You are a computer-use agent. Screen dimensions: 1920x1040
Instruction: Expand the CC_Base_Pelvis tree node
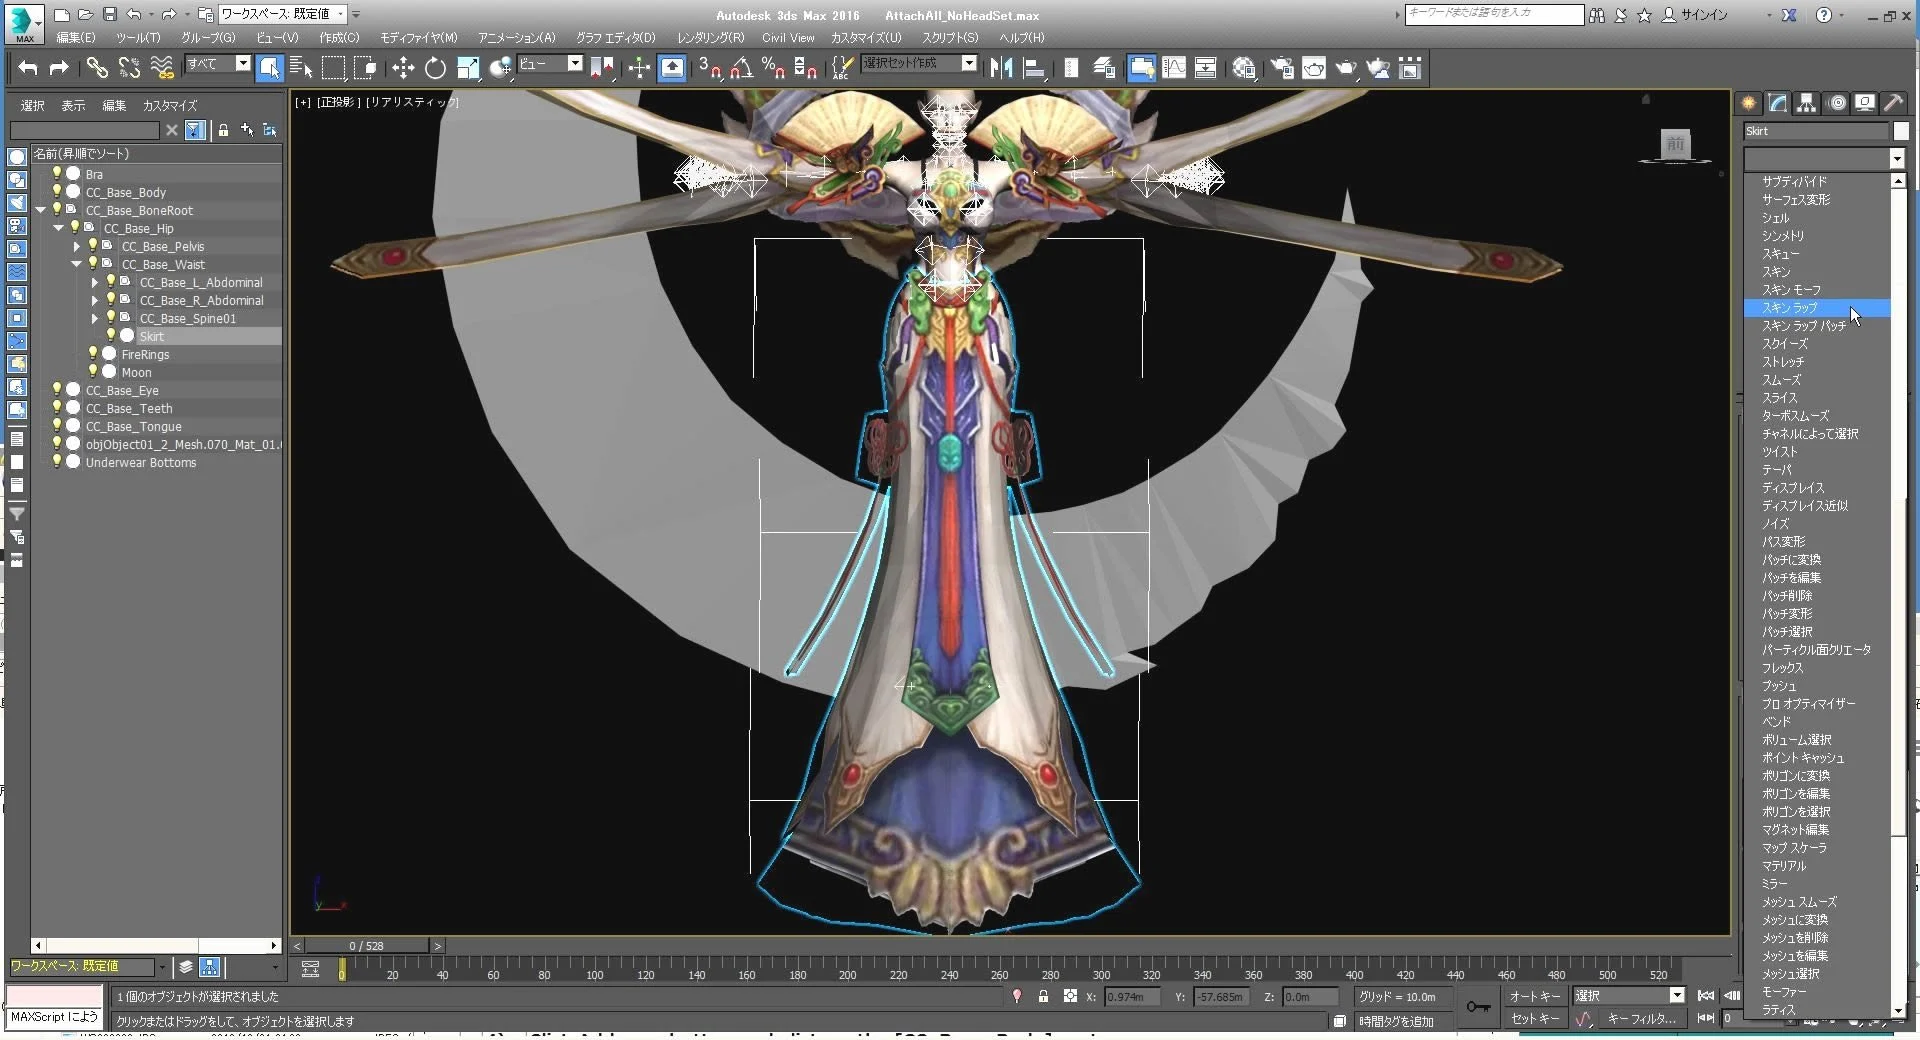(77, 246)
